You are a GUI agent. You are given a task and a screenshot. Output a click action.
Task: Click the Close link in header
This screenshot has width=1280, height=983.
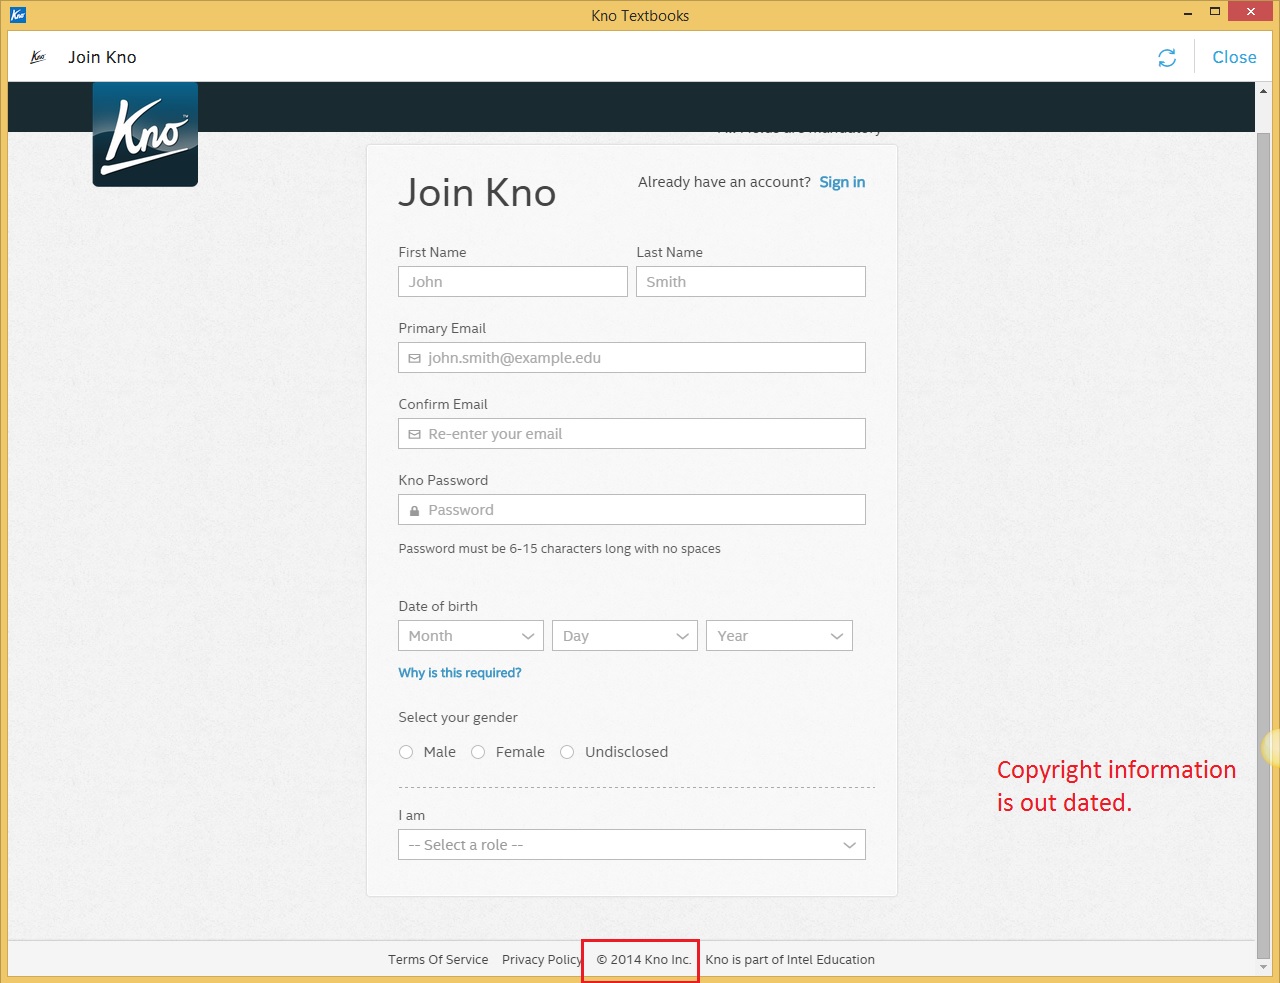coord(1234,58)
